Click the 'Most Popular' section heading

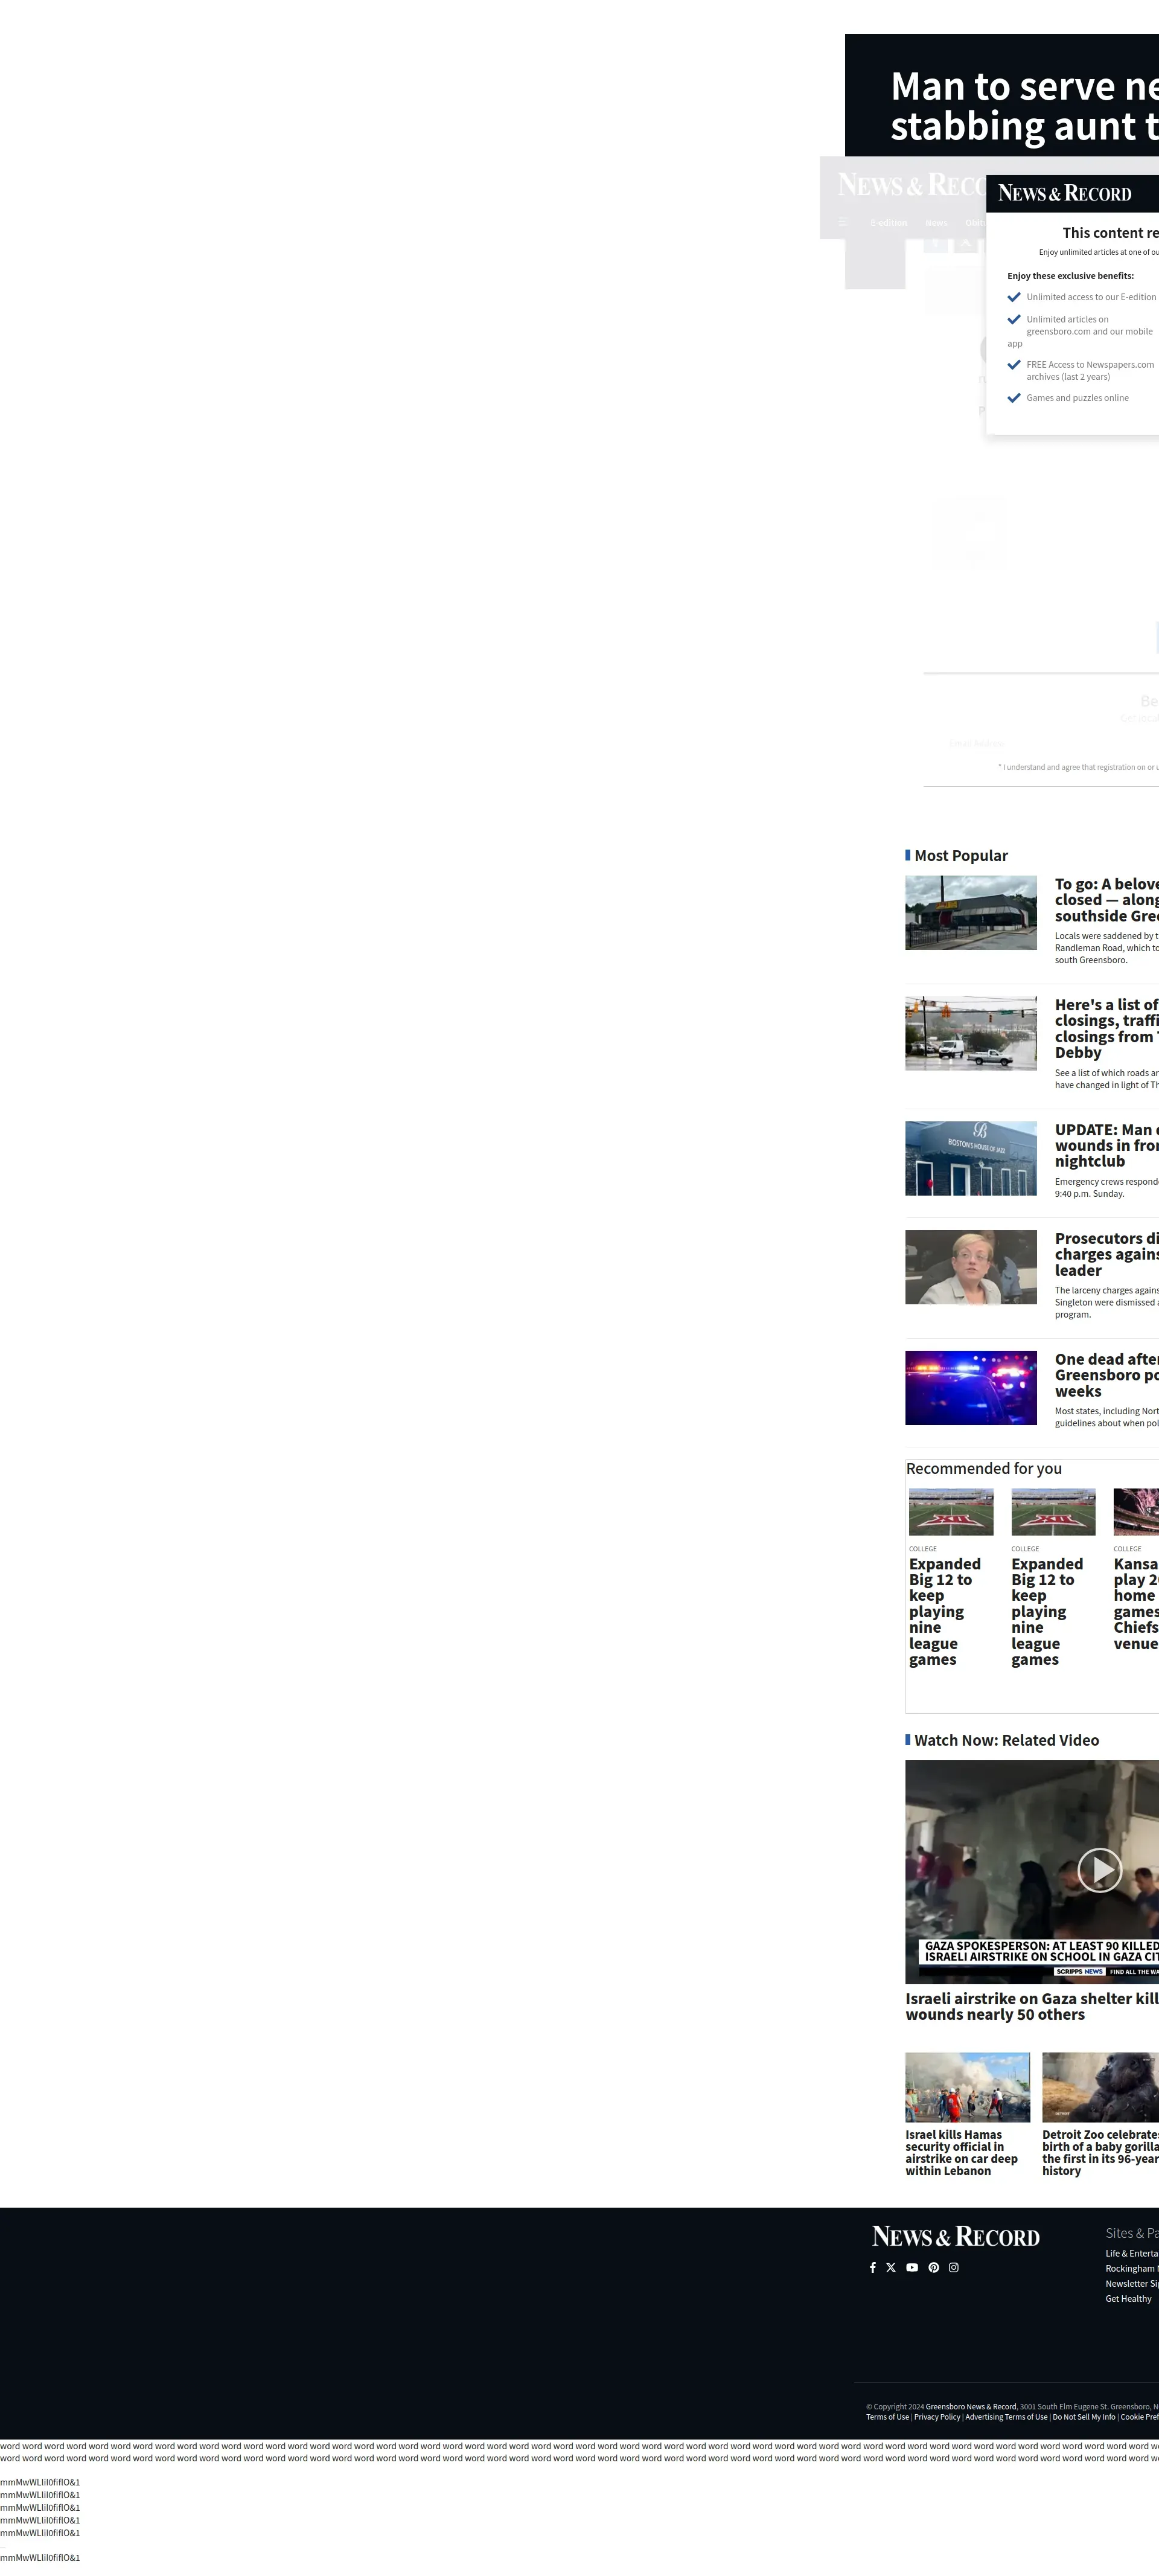[961, 856]
